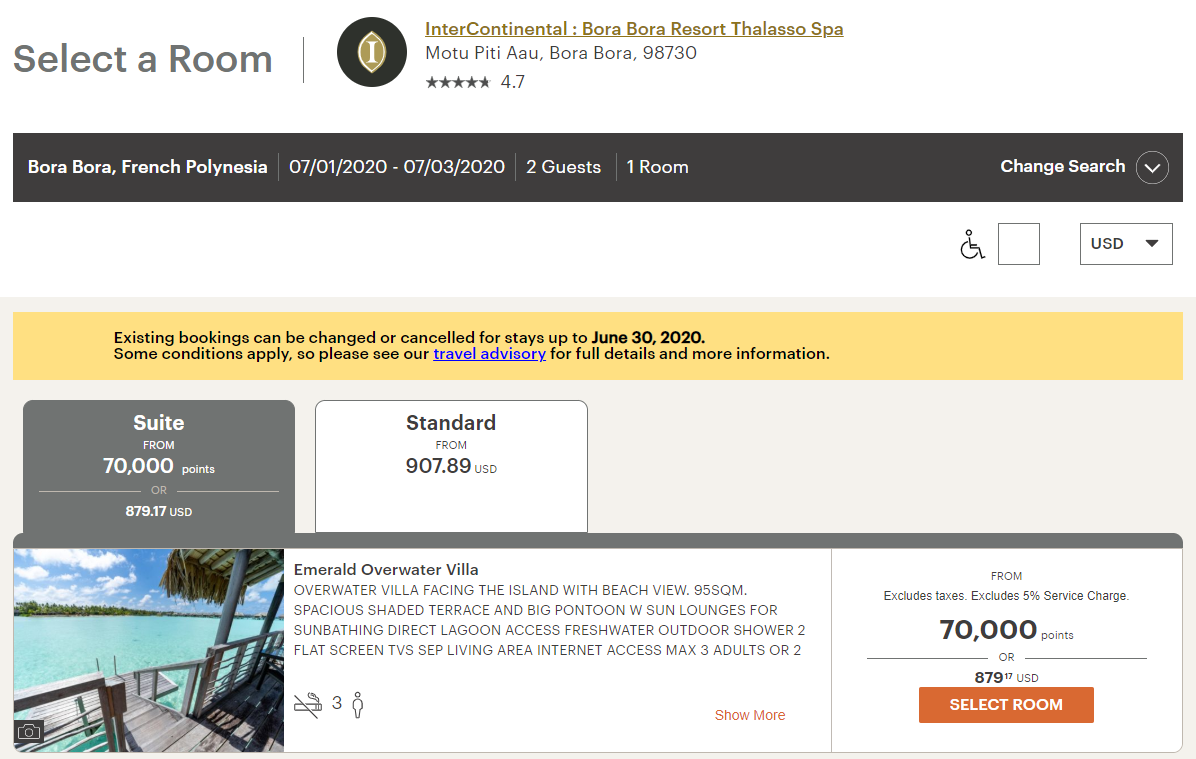This screenshot has width=1196, height=759.
Task: Click the five-star rating icons
Action: 458,82
